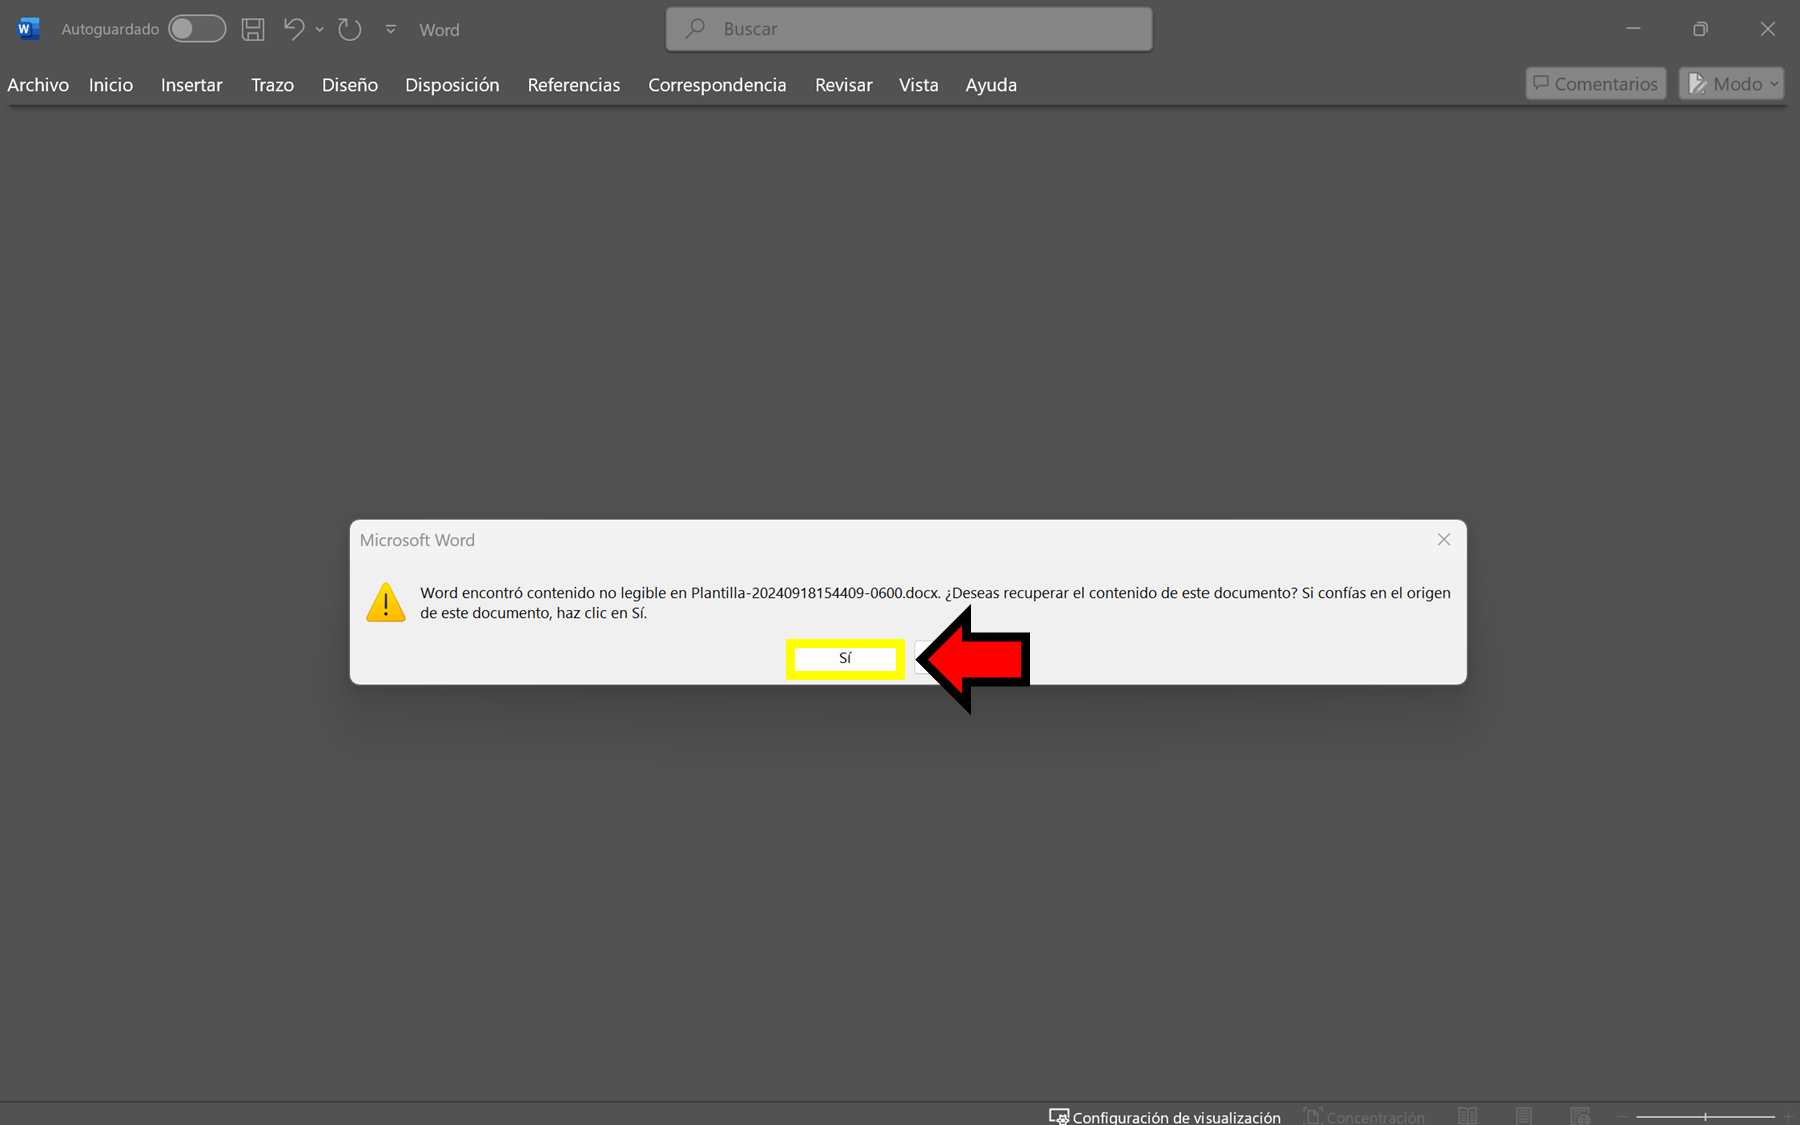Go to the Disposición tab
This screenshot has height=1125, width=1800.
[x=452, y=85]
